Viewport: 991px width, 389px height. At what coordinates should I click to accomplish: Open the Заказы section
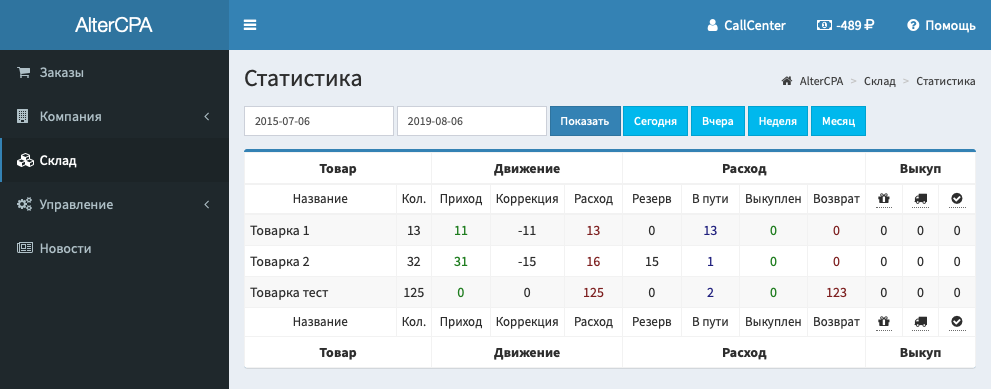click(114, 72)
